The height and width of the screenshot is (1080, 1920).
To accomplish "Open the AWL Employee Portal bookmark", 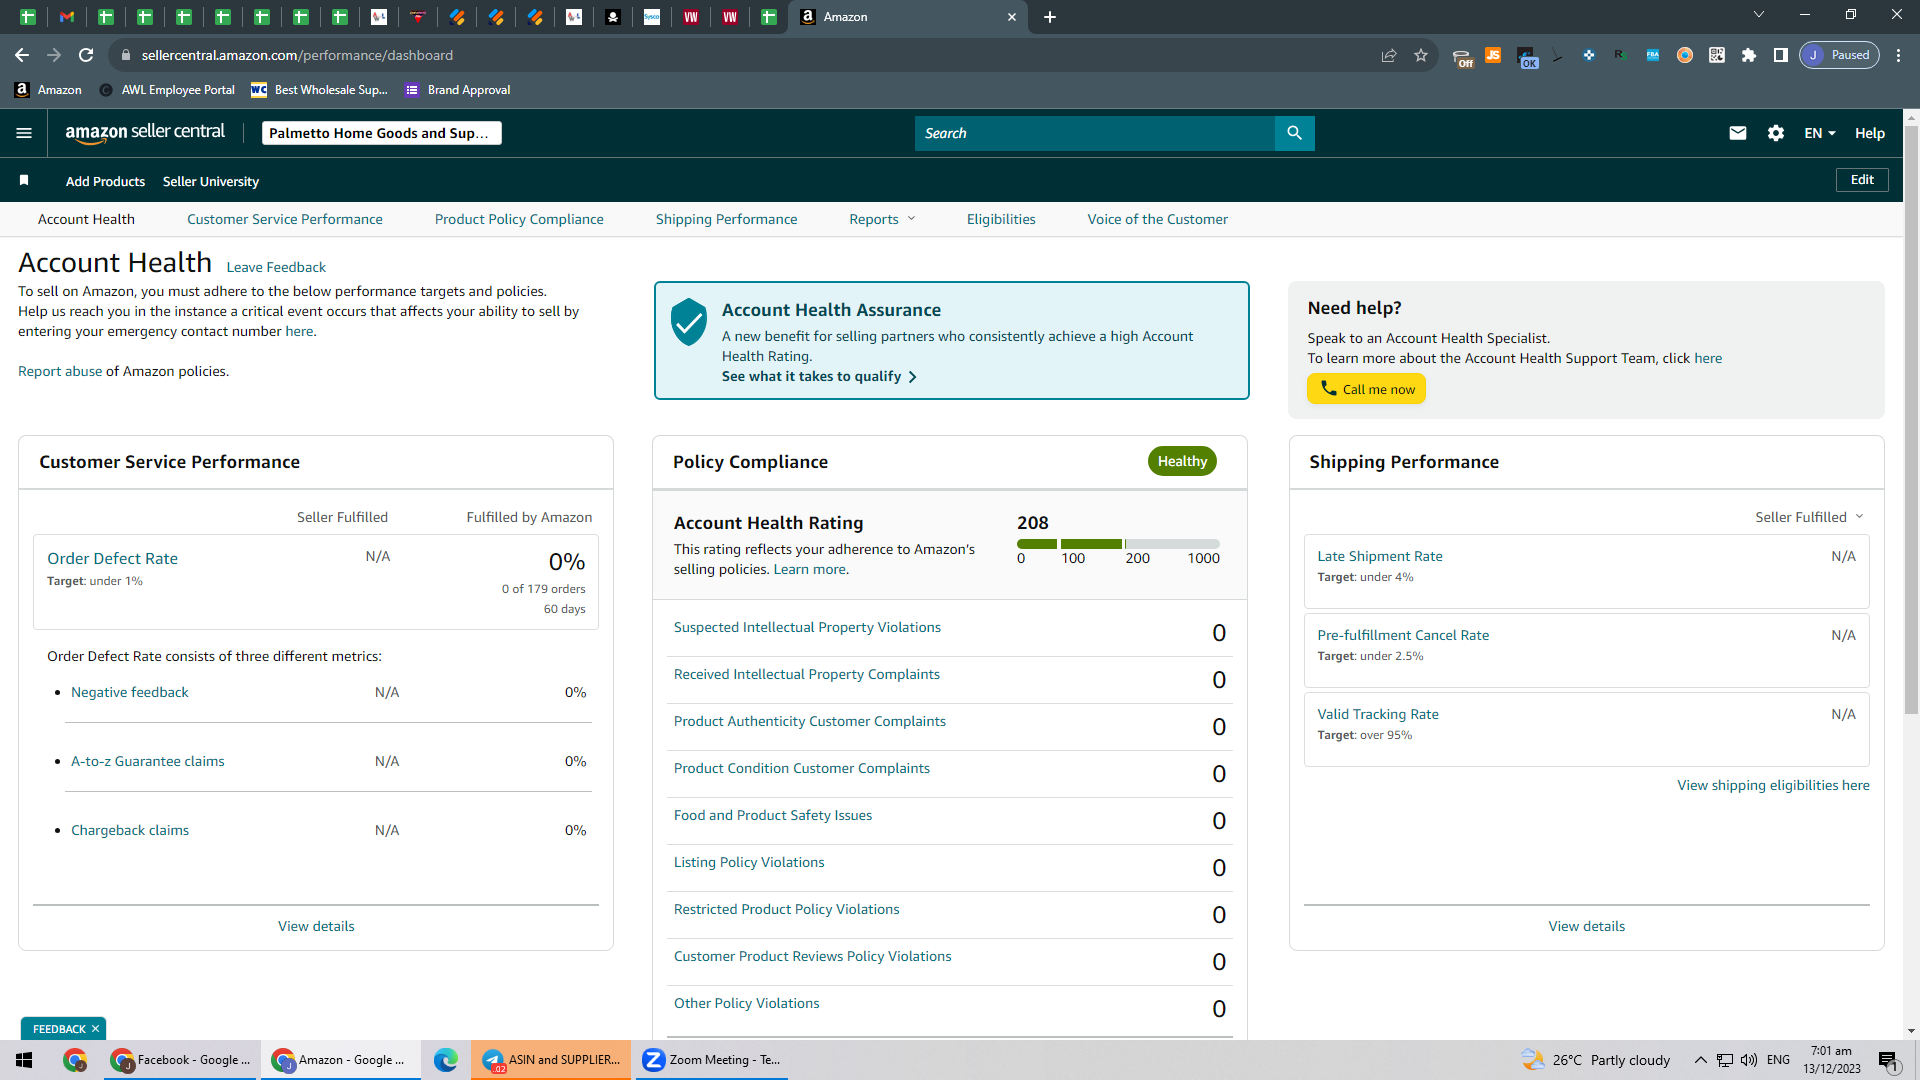I will tap(167, 90).
